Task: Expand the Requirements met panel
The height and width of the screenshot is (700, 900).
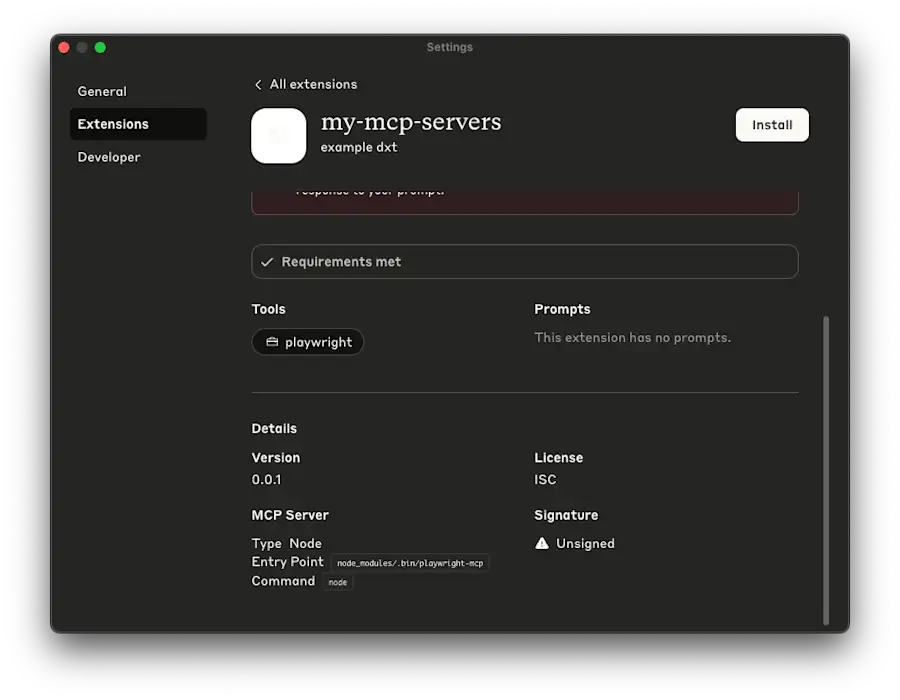Action: click(524, 261)
